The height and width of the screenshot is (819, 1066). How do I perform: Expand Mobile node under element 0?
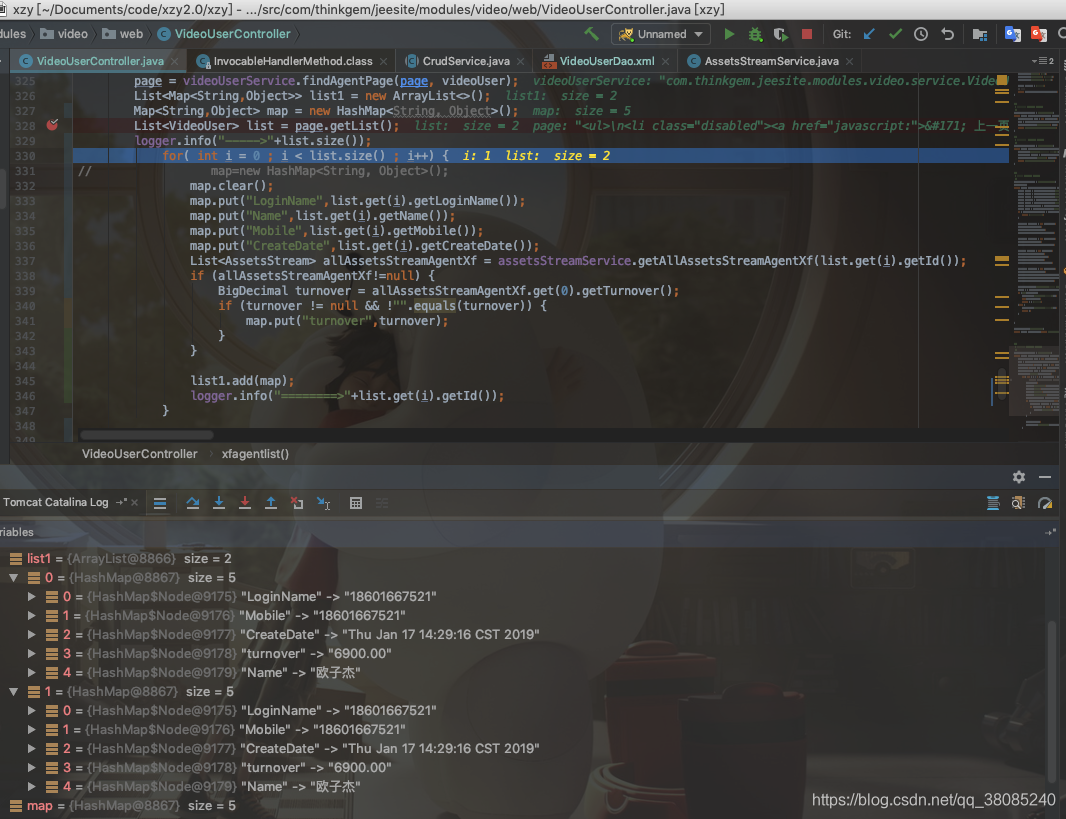tap(31, 616)
